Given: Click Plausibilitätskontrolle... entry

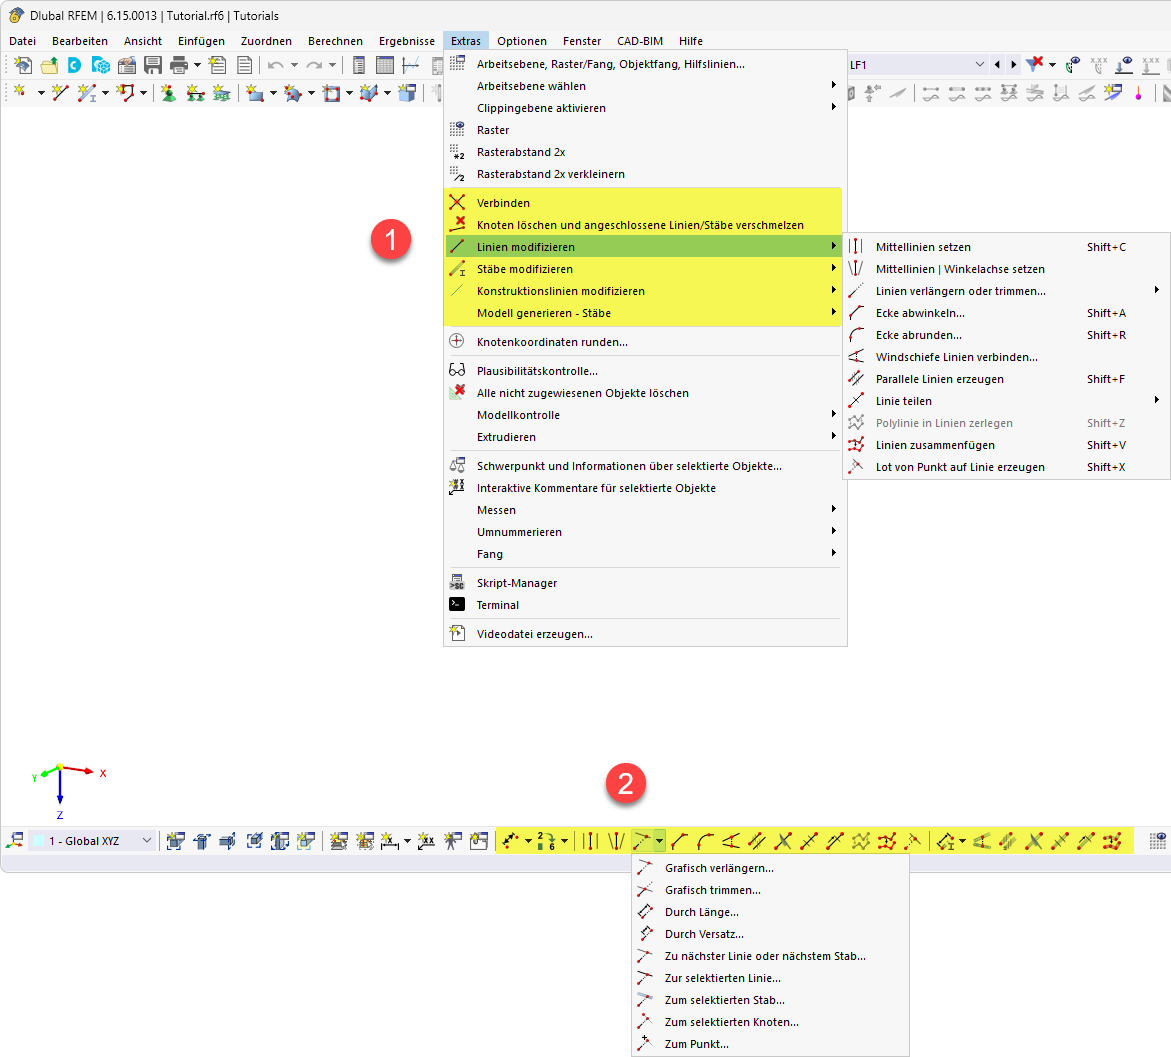Looking at the screenshot, I should coord(645,371).
